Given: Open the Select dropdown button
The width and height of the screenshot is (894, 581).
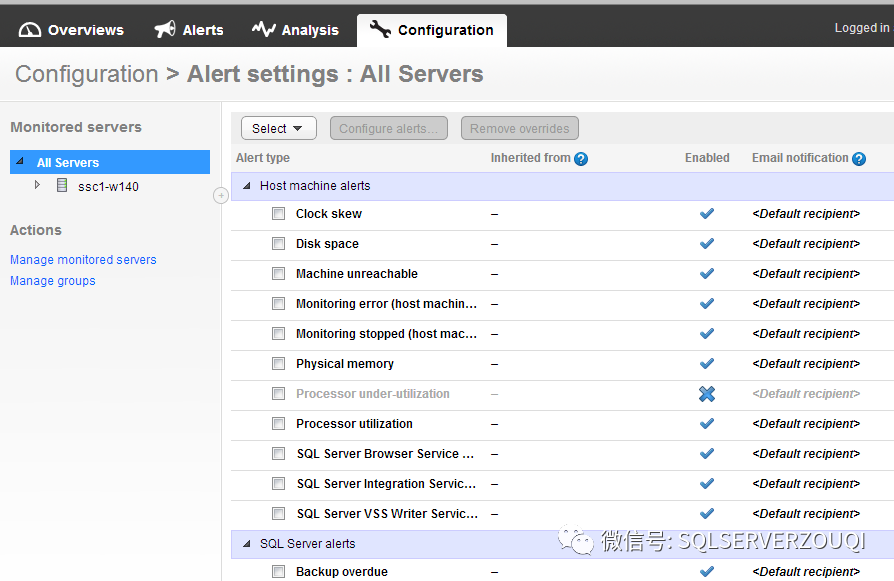Looking at the screenshot, I should [279, 128].
